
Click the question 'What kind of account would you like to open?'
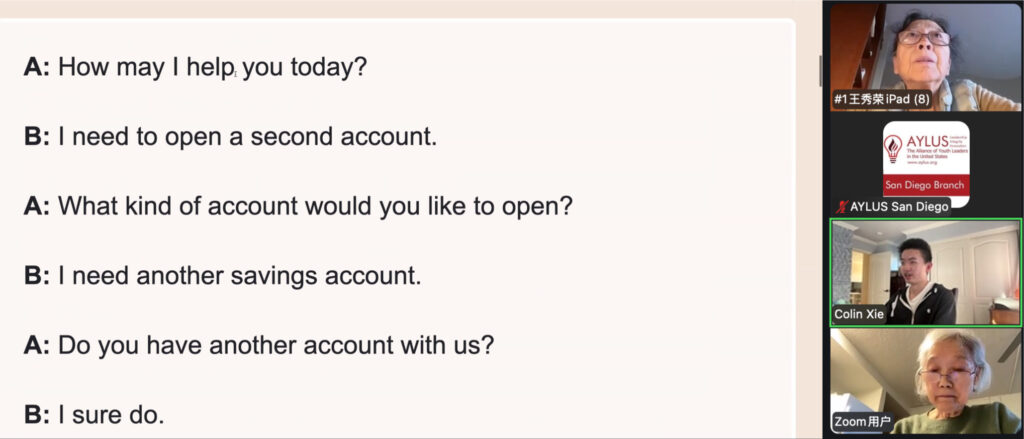pyautogui.click(x=315, y=206)
